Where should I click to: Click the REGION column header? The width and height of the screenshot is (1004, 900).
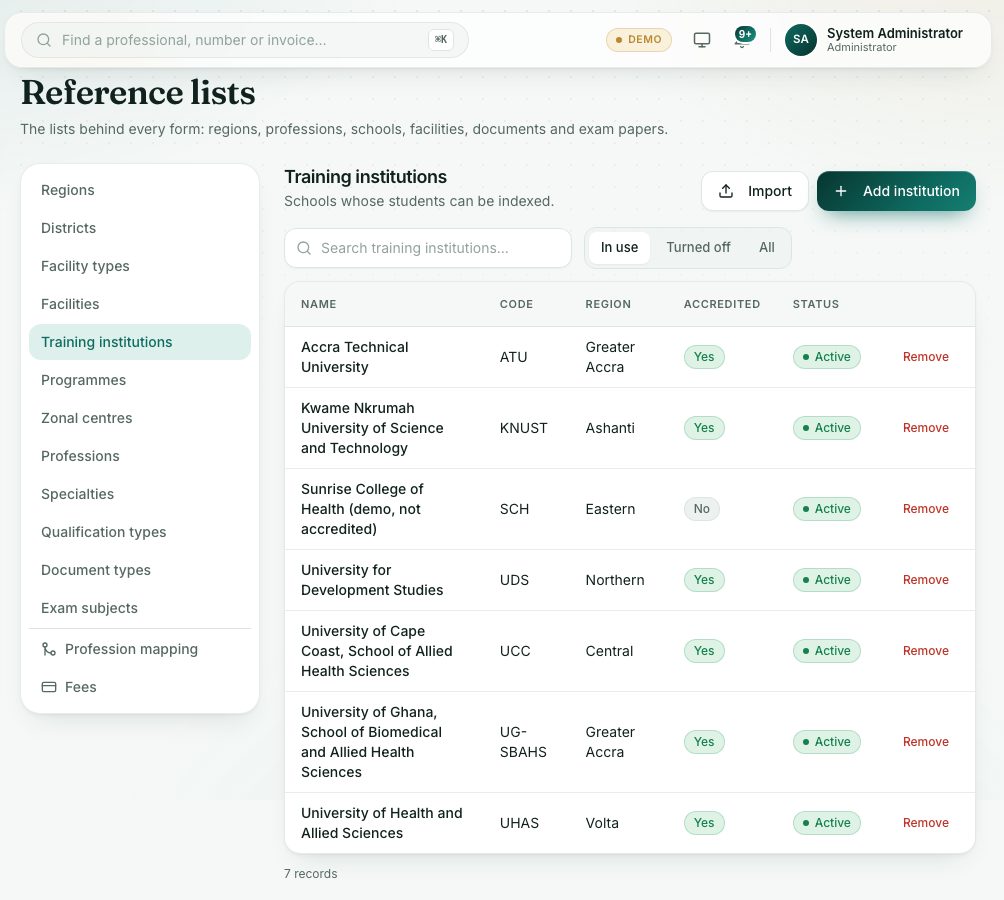coord(608,304)
